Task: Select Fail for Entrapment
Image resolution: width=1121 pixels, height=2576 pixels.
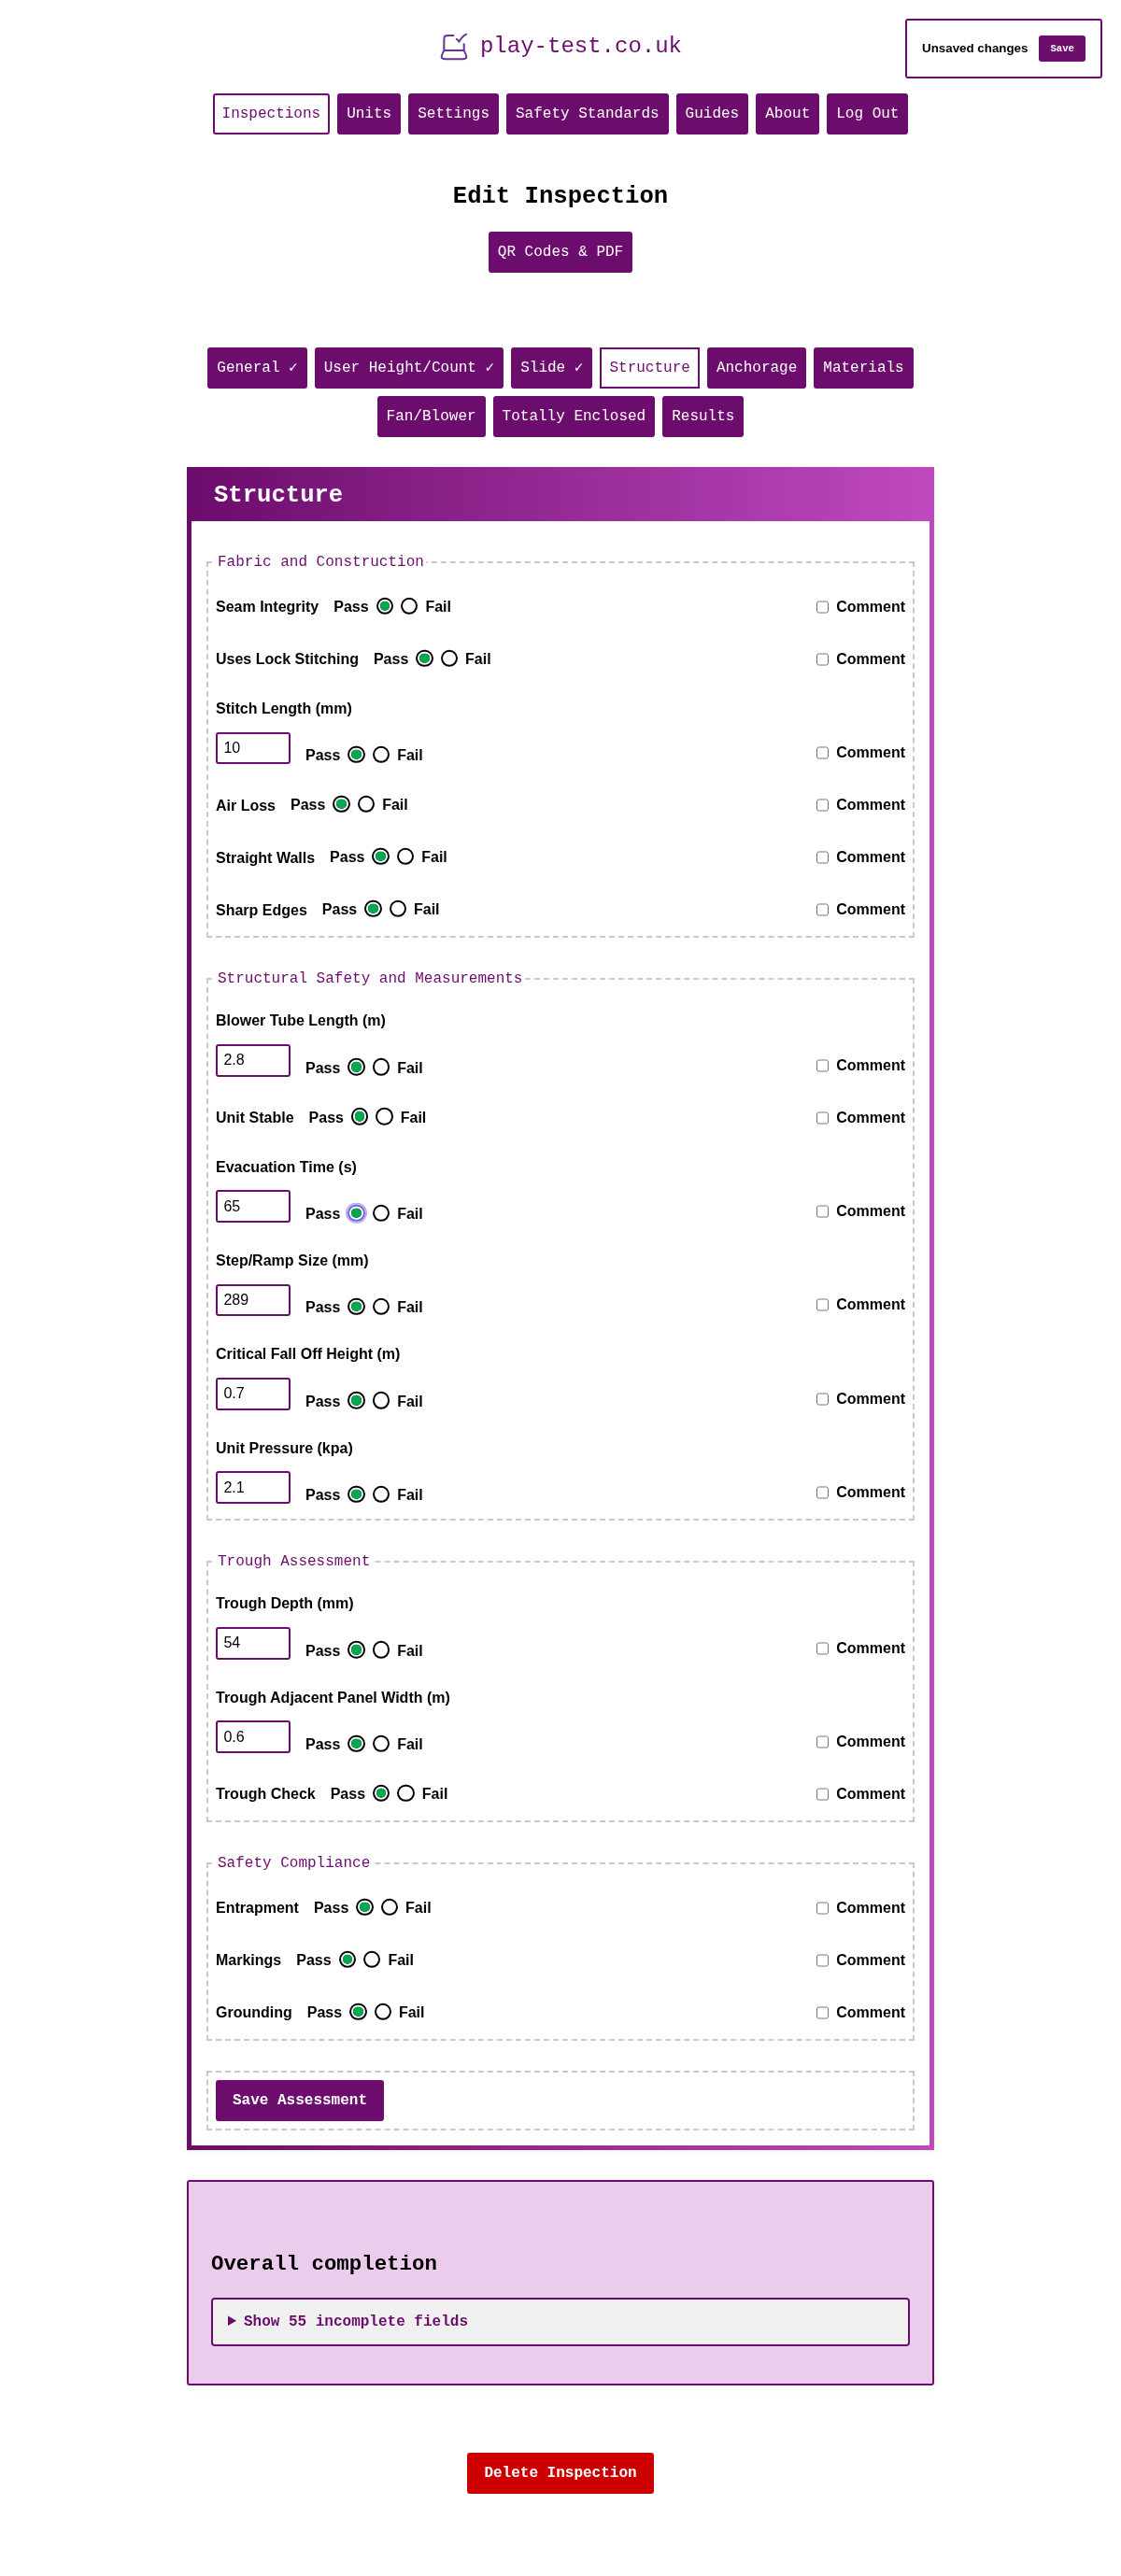Action: click(x=389, y=1907)
